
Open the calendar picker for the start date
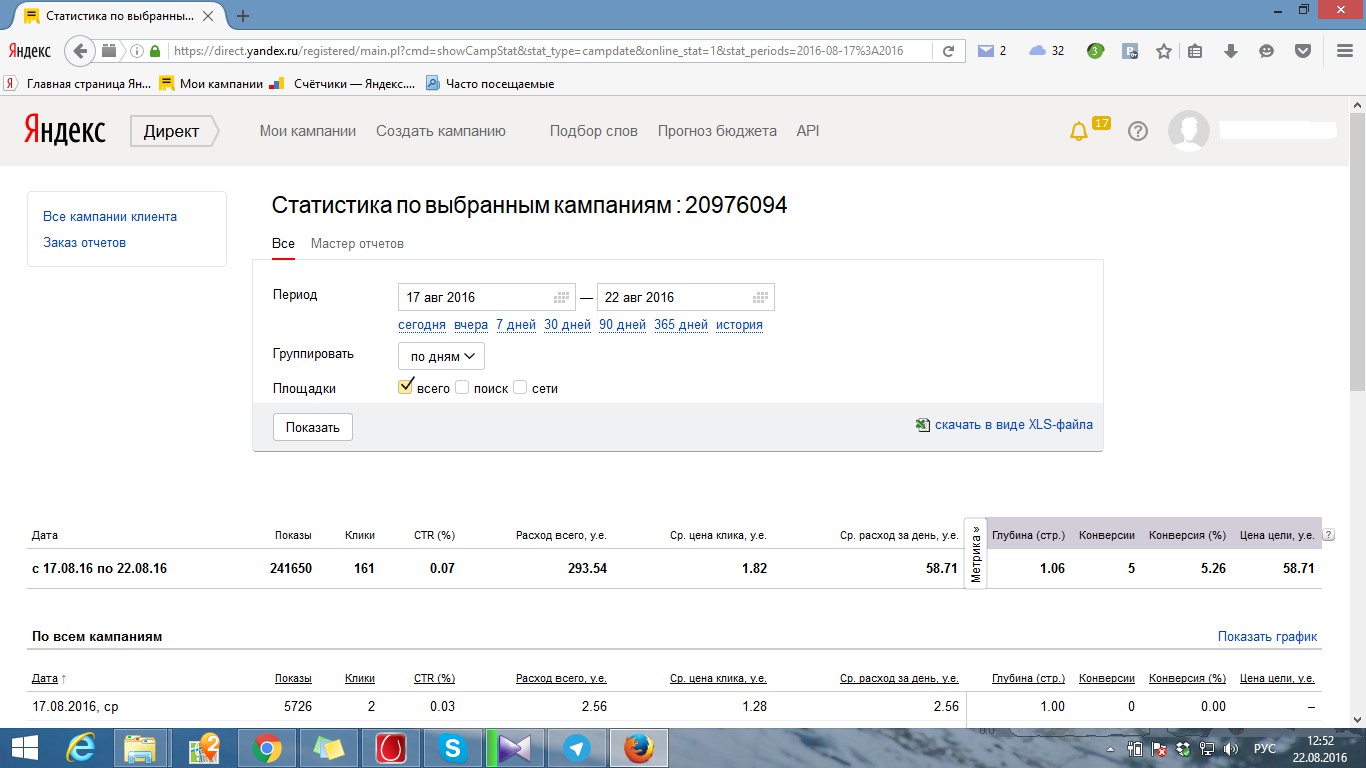click(562, 297)
